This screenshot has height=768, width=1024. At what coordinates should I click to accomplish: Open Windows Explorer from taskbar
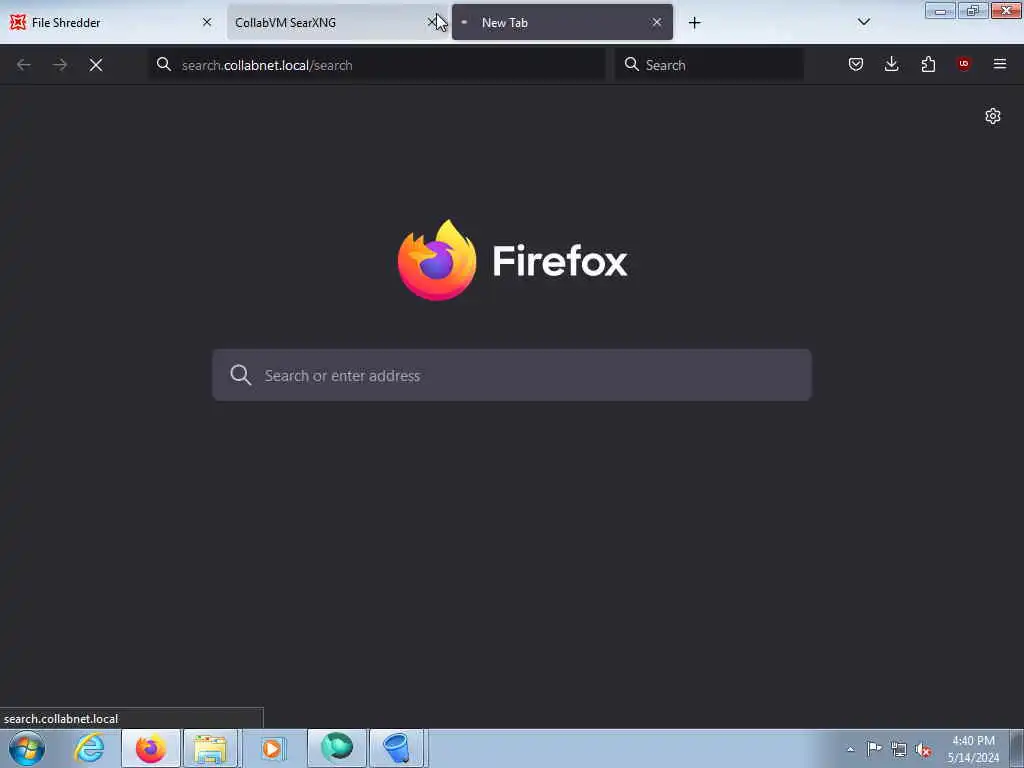(210, 748)
